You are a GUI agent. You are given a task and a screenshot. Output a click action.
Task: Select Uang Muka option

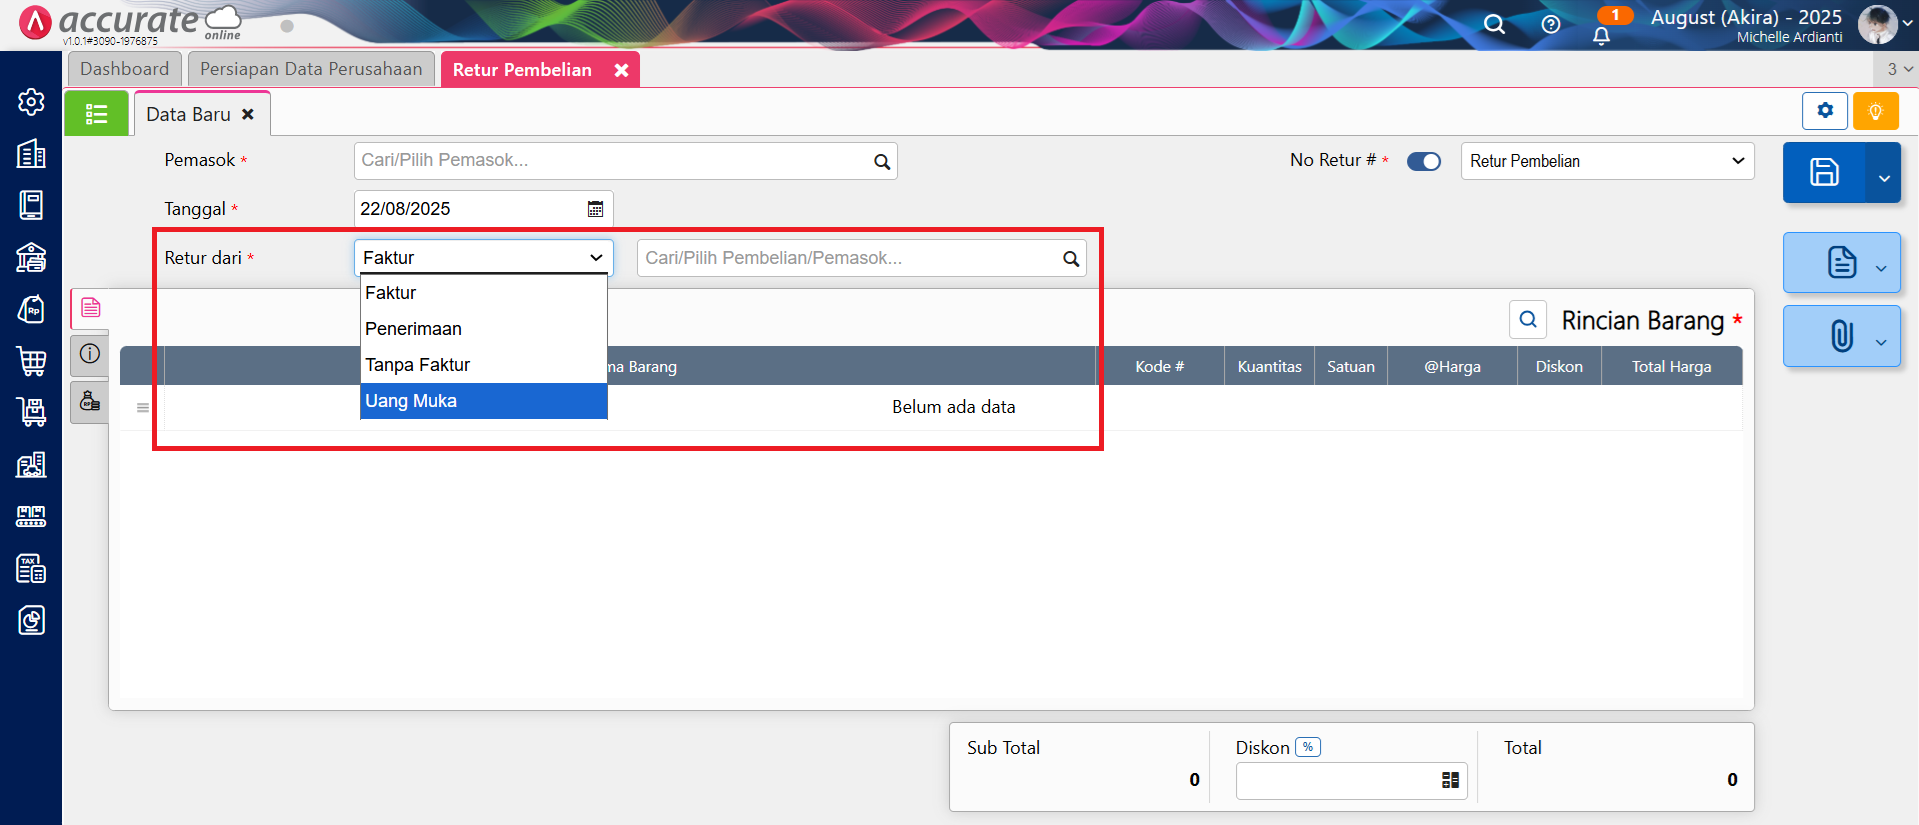pyautogui.click(x=484, y=401)
